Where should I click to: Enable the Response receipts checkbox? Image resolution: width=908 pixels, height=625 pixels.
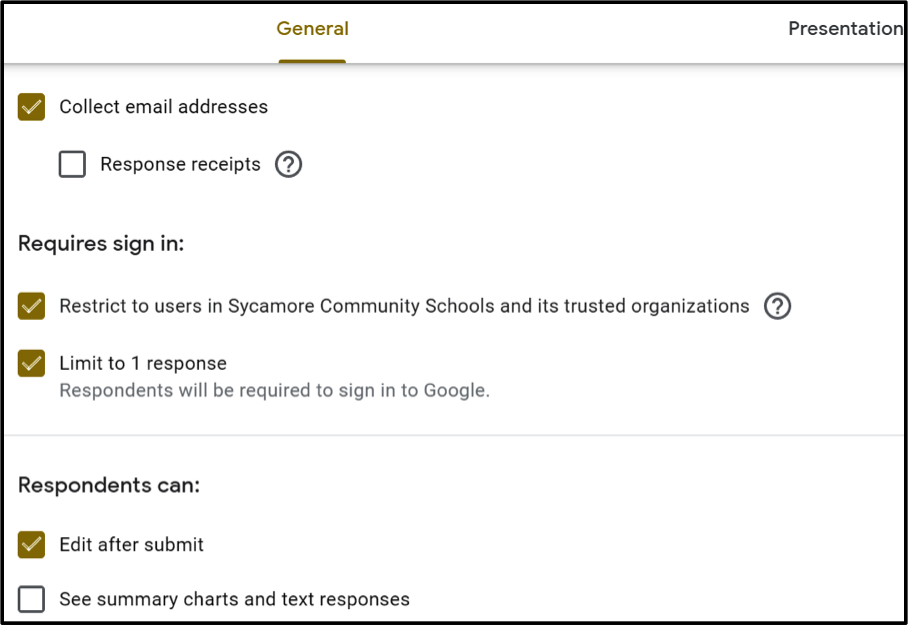coord(72,164)
